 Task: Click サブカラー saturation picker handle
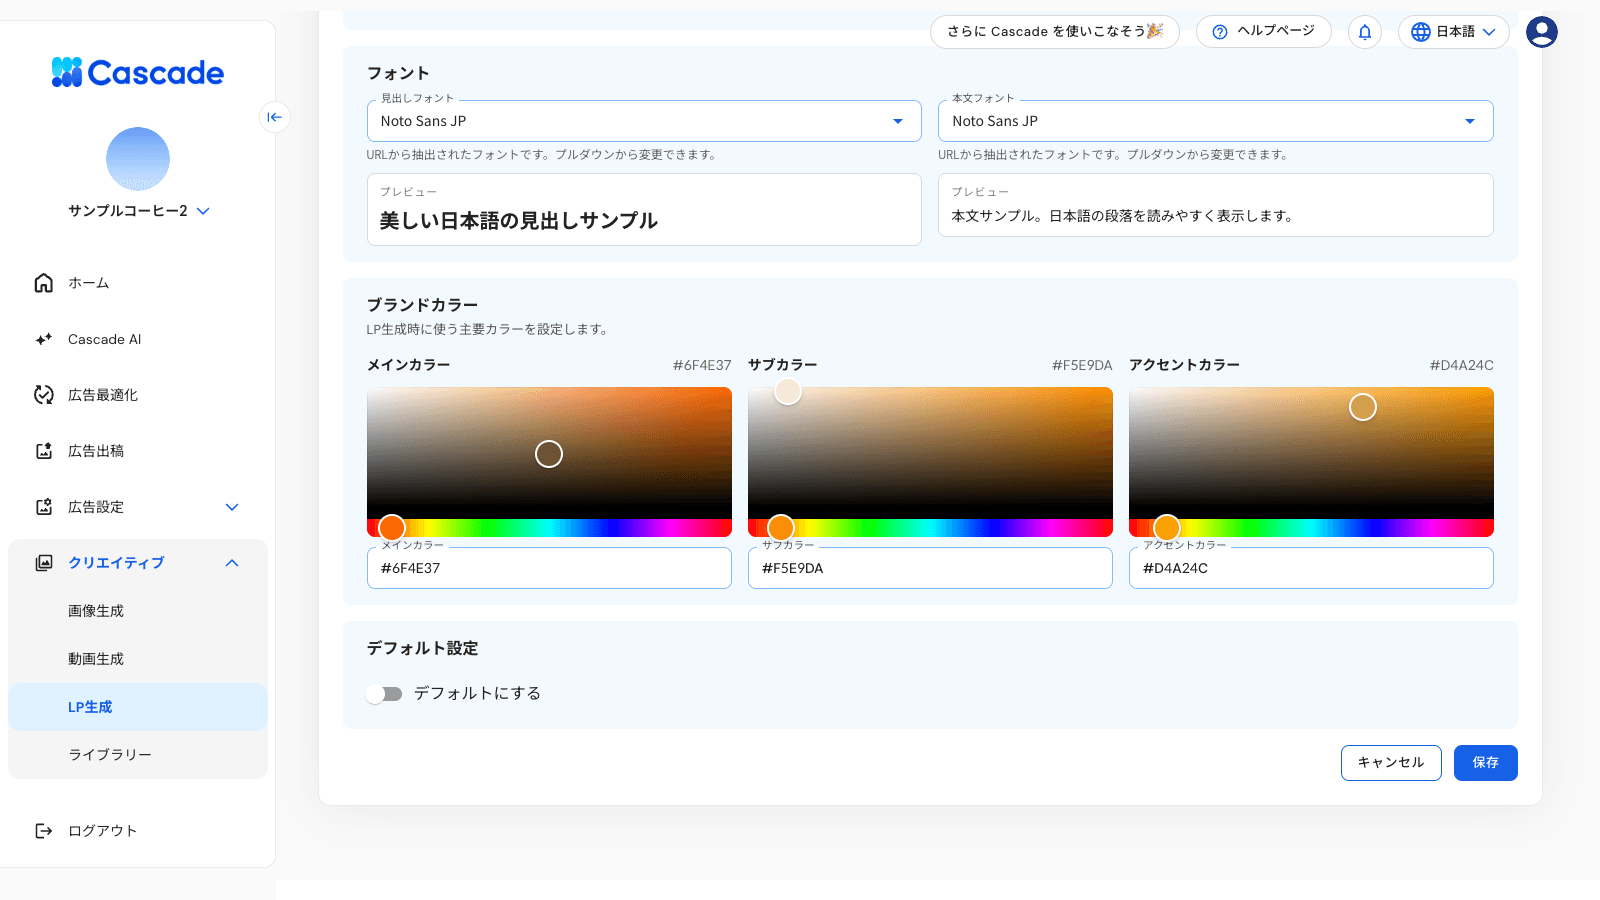coord(788,391)
